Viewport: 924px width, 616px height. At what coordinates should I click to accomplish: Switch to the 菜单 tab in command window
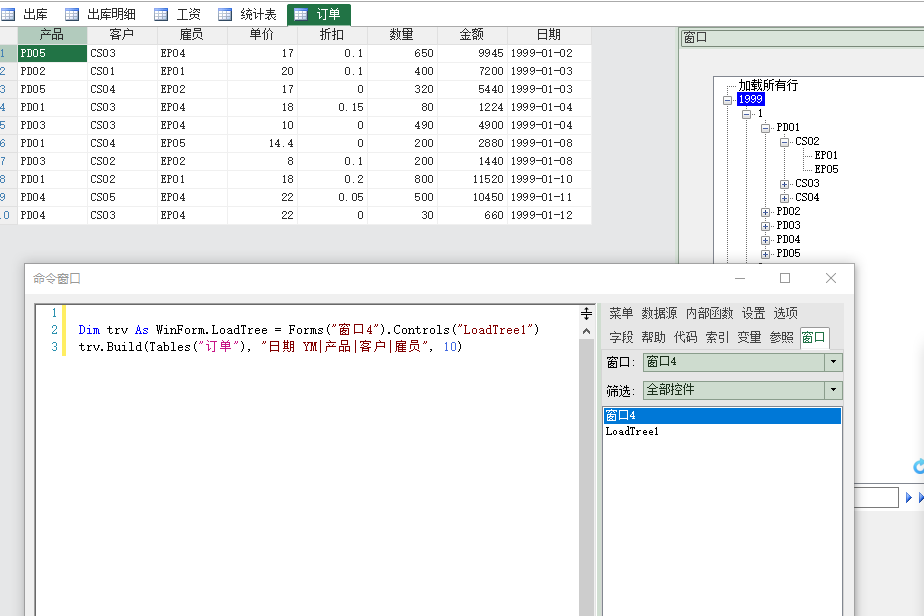(x=621, y=313)
